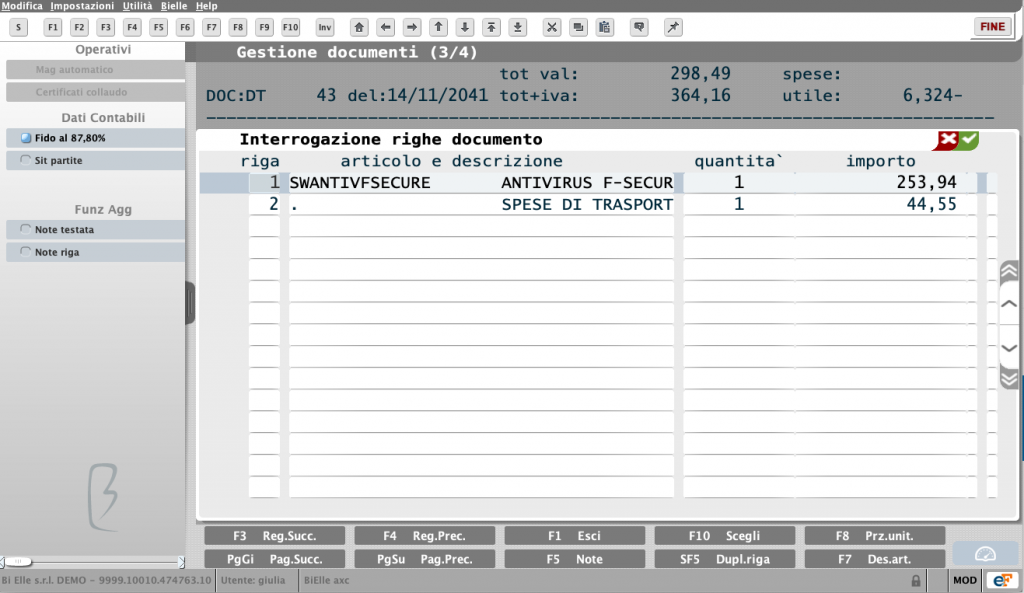Click the jump-to-bottom arrow icon
This screenshot has height=593, width=1024.
tap(518, 27)
